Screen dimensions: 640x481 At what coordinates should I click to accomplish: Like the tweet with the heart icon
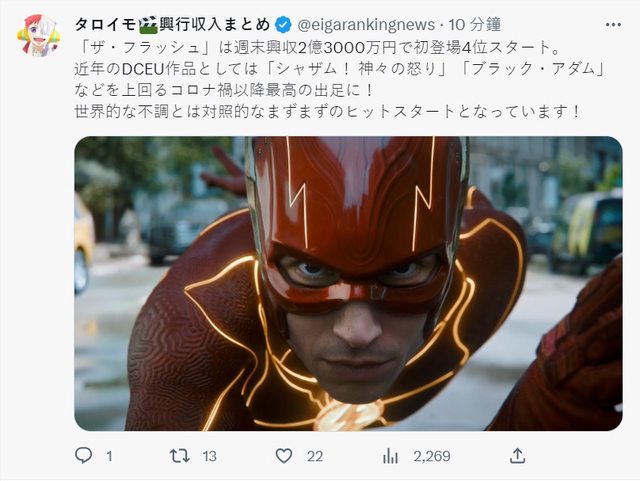(x=284, y=456)
